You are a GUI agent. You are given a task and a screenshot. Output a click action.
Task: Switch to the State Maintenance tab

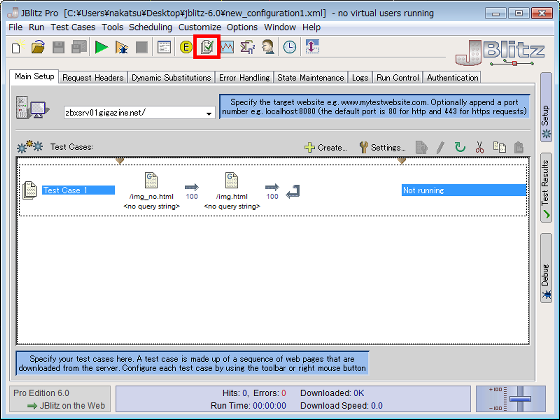(x=310, y=78)
